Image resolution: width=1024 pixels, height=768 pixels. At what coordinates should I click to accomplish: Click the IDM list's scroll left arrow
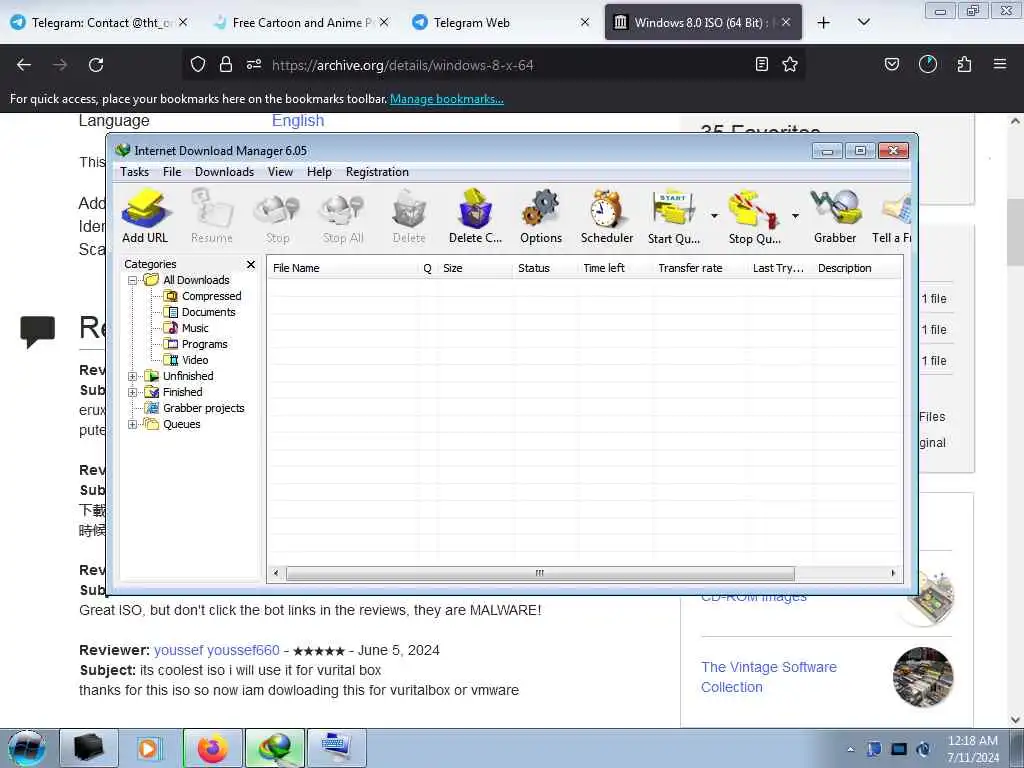pos(276,573)
